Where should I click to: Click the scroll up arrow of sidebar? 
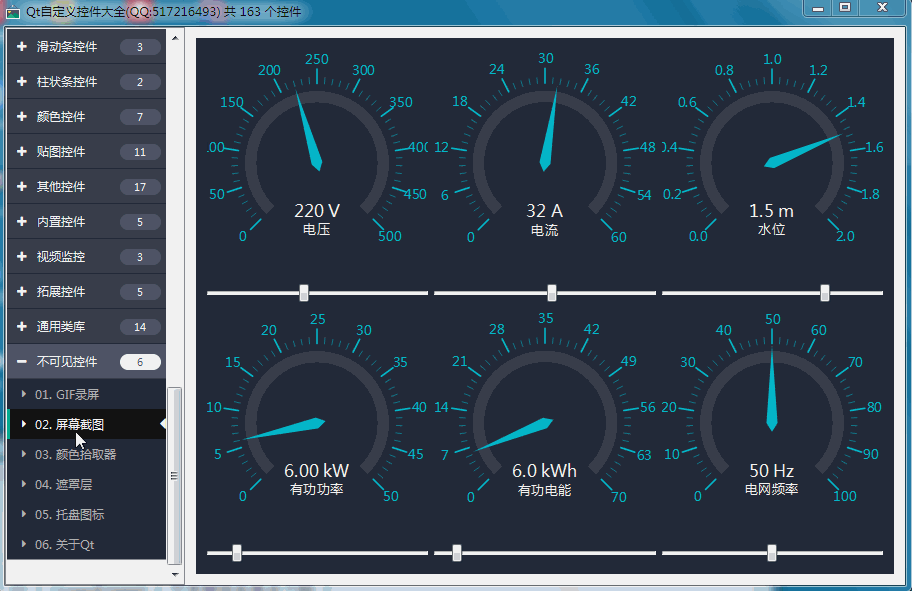pos(175,39)
